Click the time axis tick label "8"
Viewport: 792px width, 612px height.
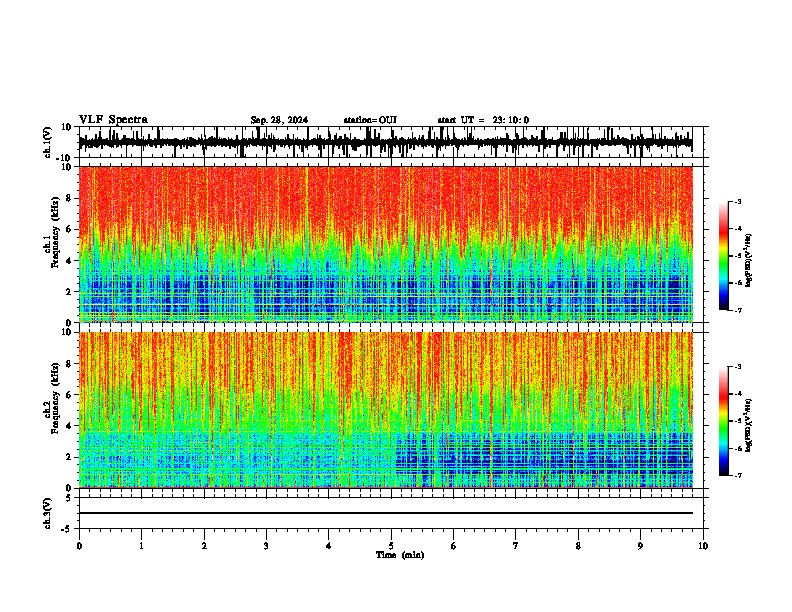click(578, 546)
